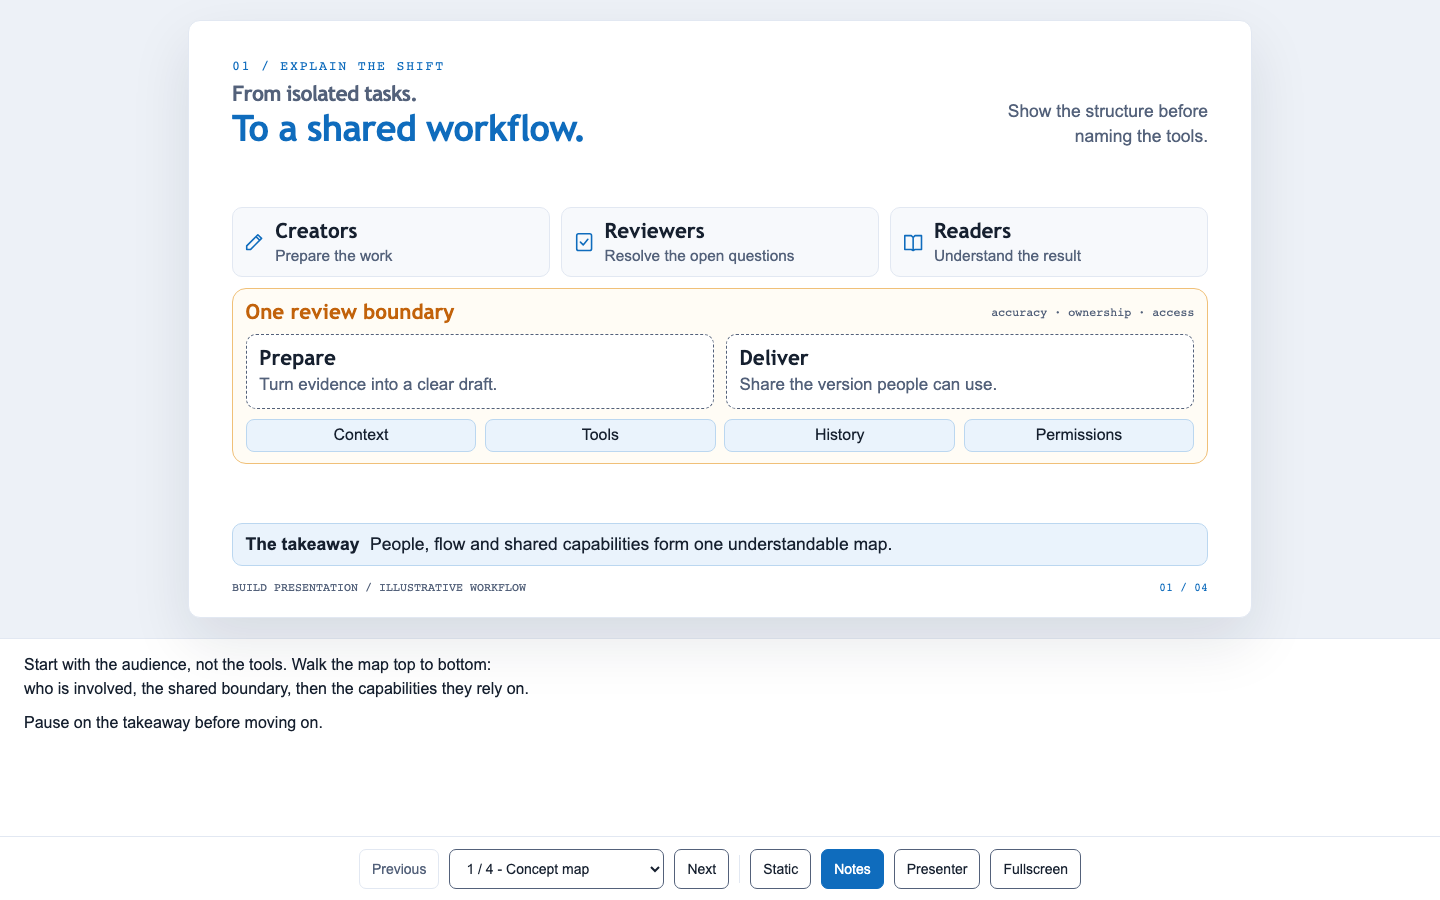Switch to Static view mode
The width and height of the screenshot is (1440, 900).
click(780, 869)
